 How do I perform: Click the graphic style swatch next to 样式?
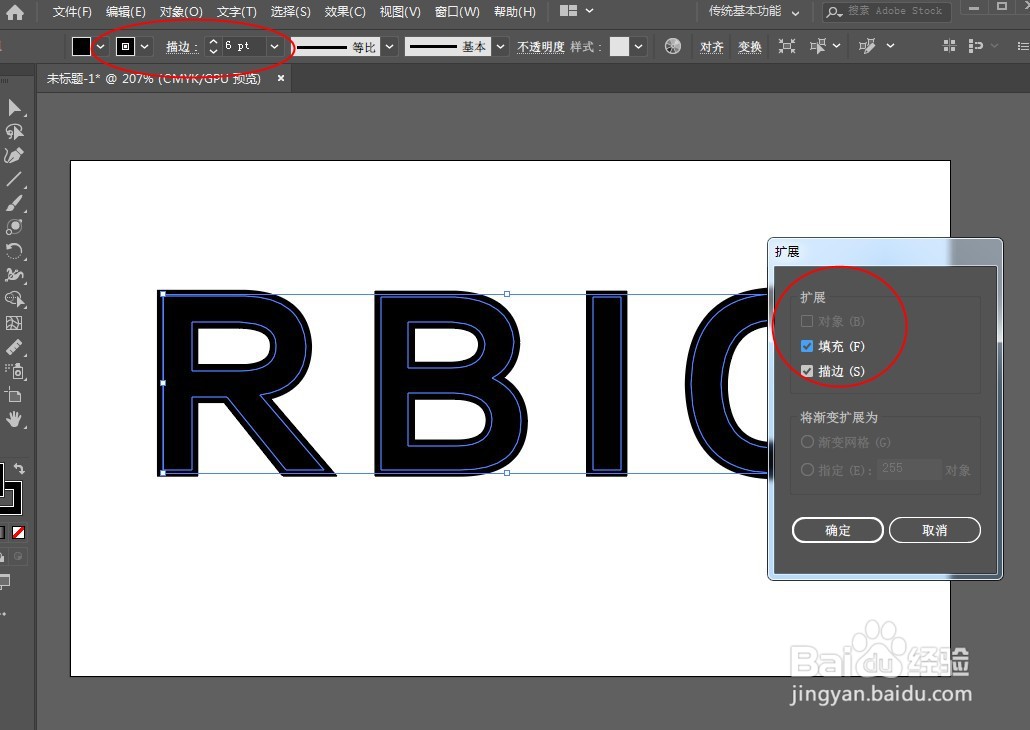(x=619, y=47)
